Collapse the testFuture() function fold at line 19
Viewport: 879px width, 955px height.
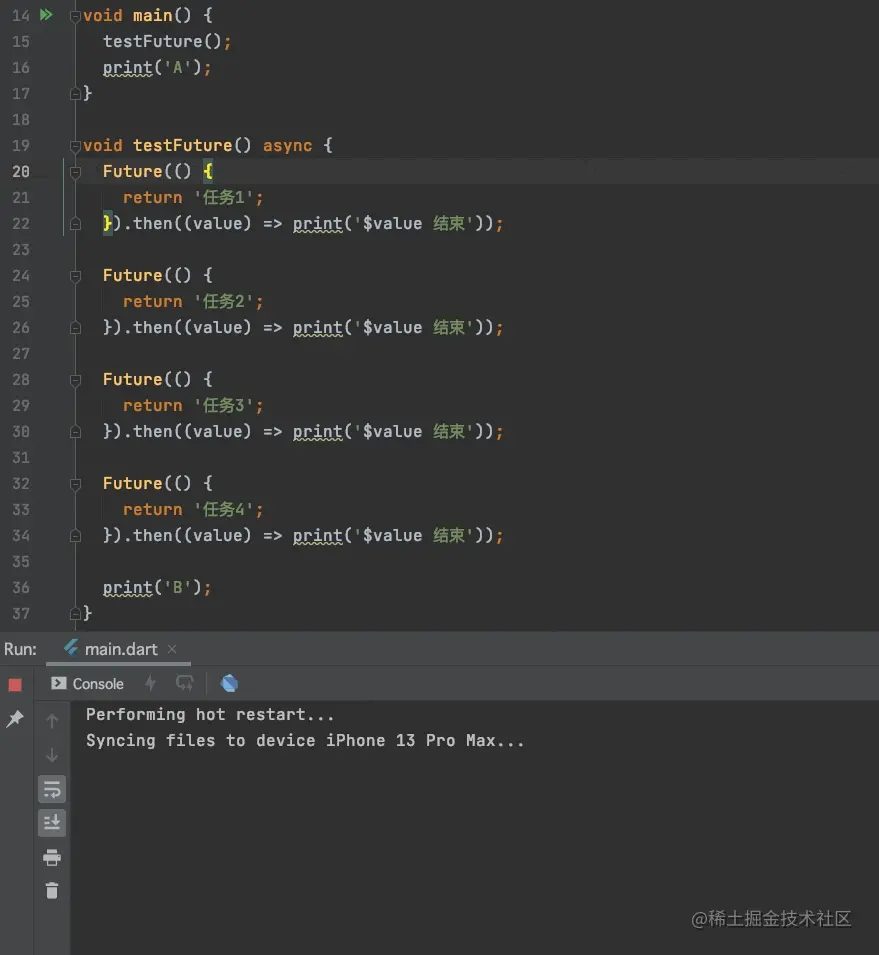pyautogui.click(x=75, y=146)
